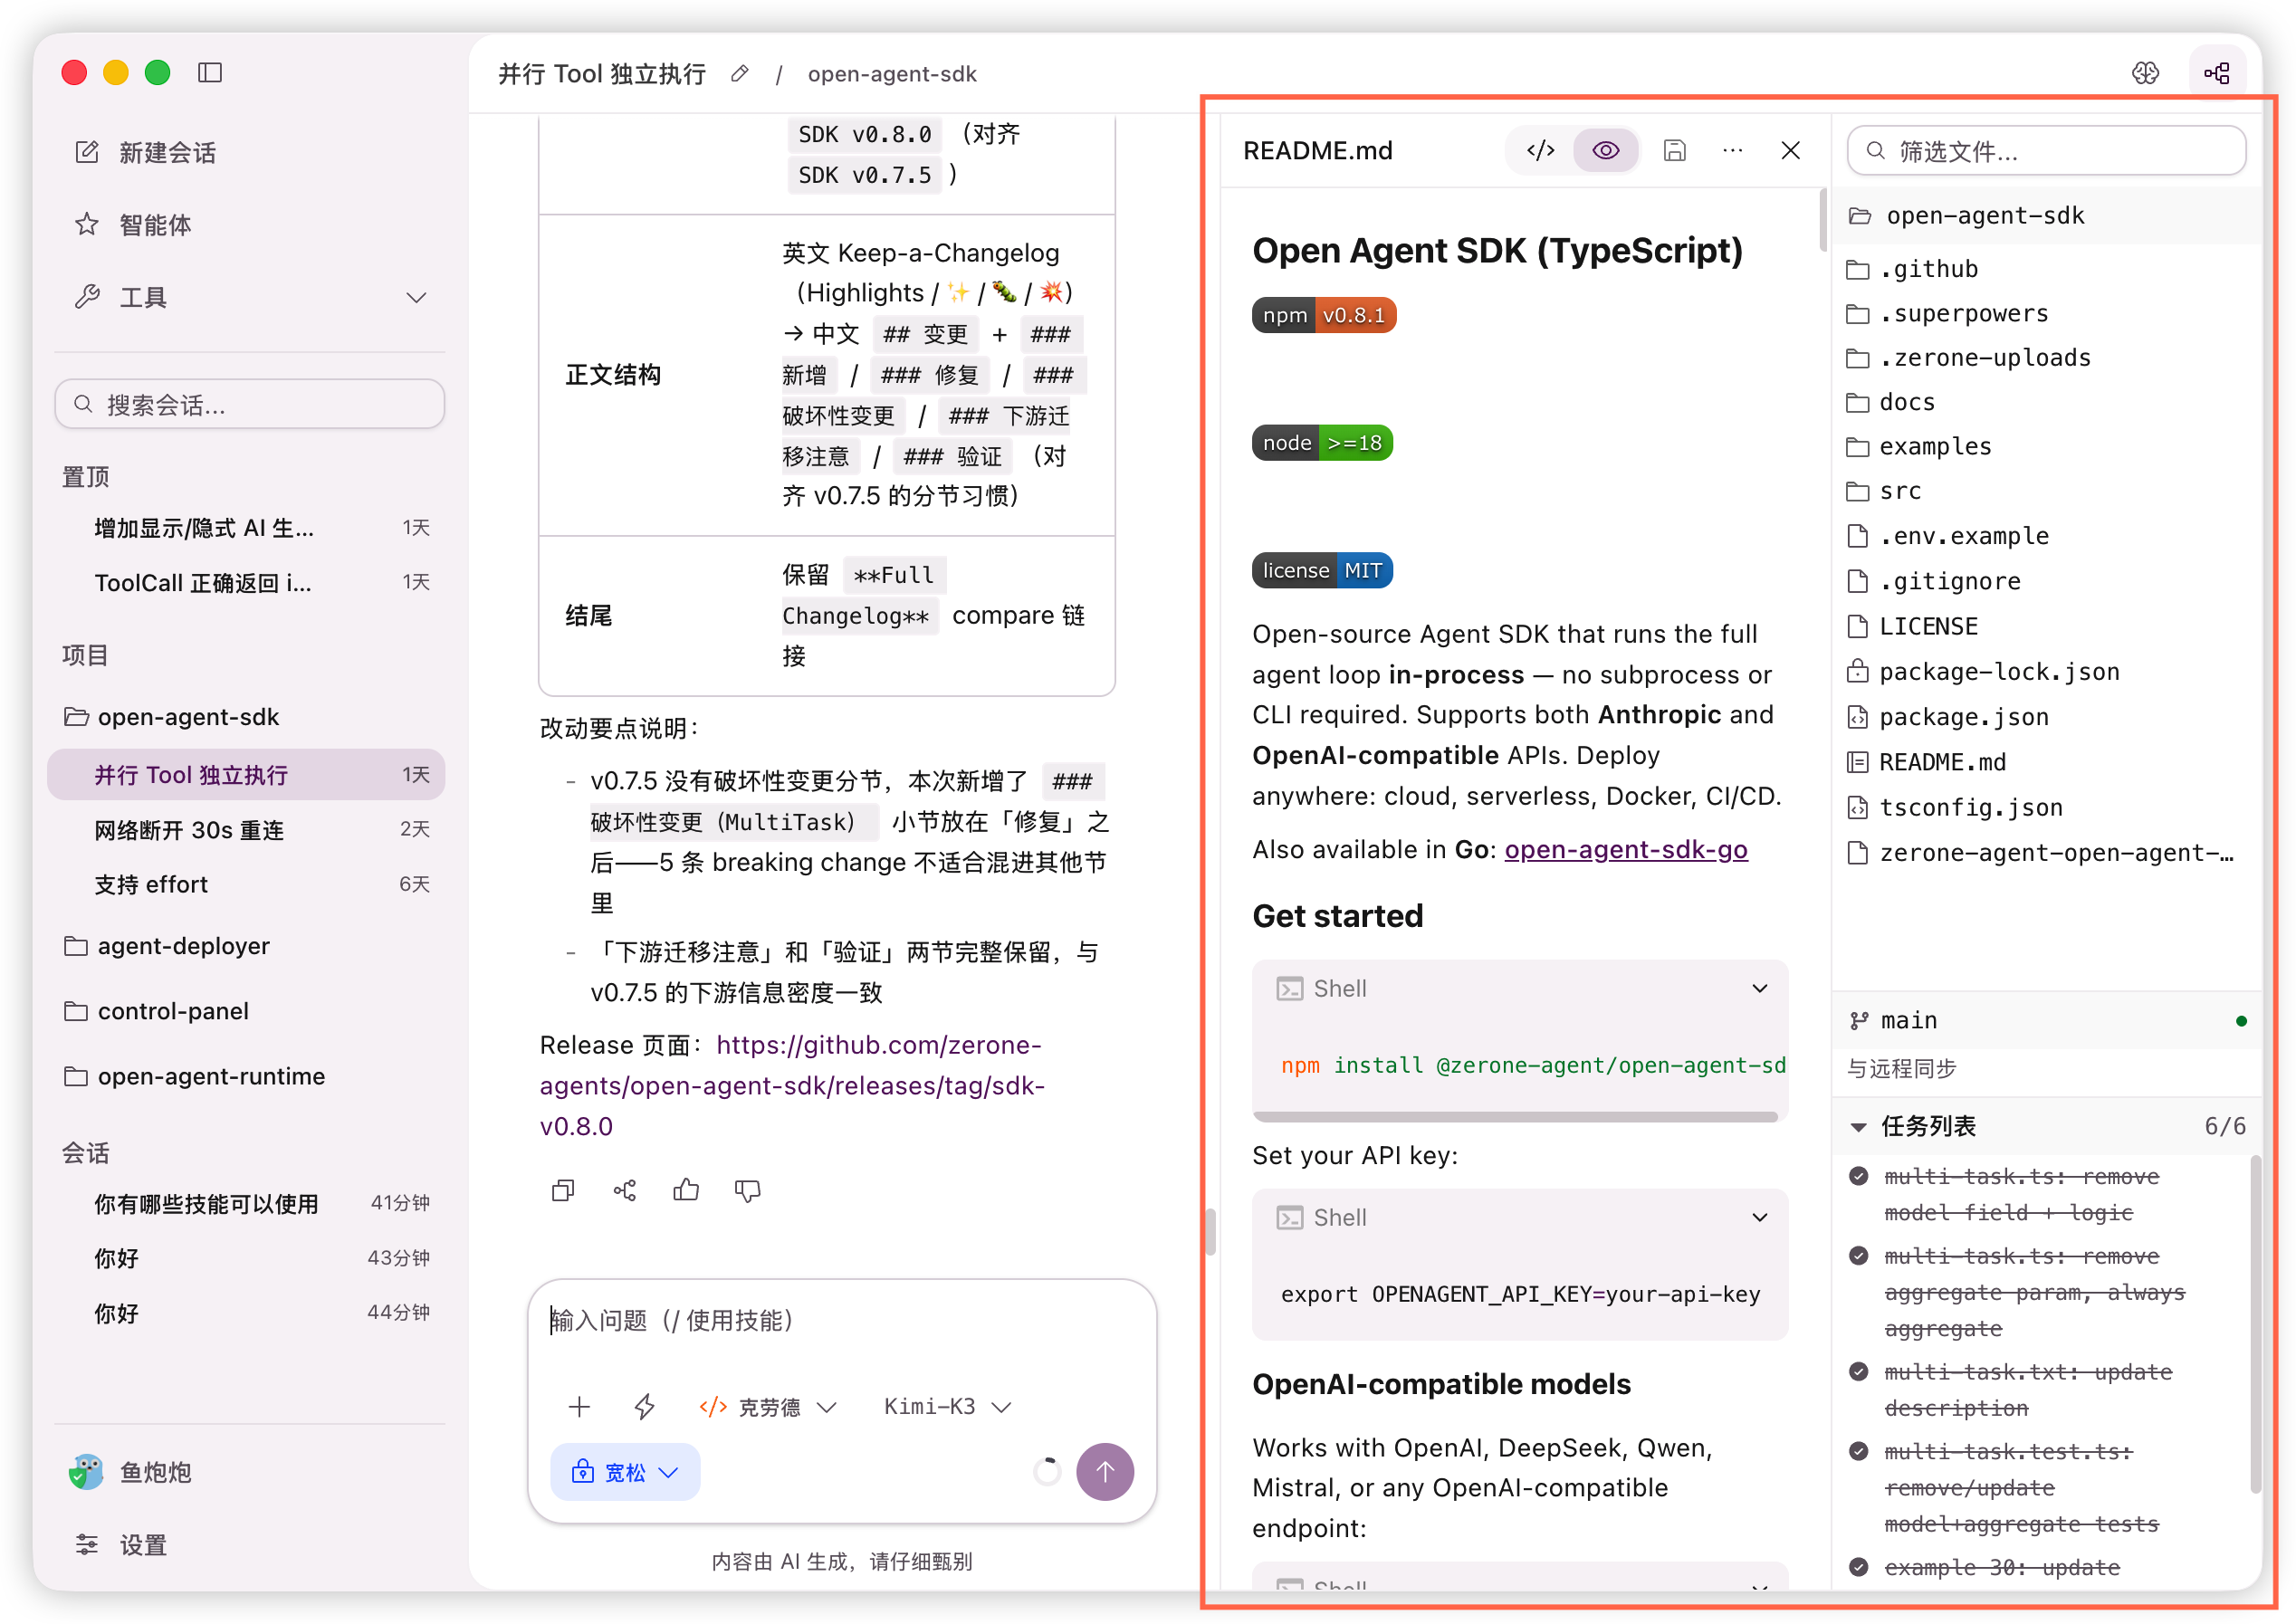The height and width of the screenshot is (1624, 2296).
Task: Toggle task 'multi-task.ts: remove model field + logic'
Action: [1858, 1176]
